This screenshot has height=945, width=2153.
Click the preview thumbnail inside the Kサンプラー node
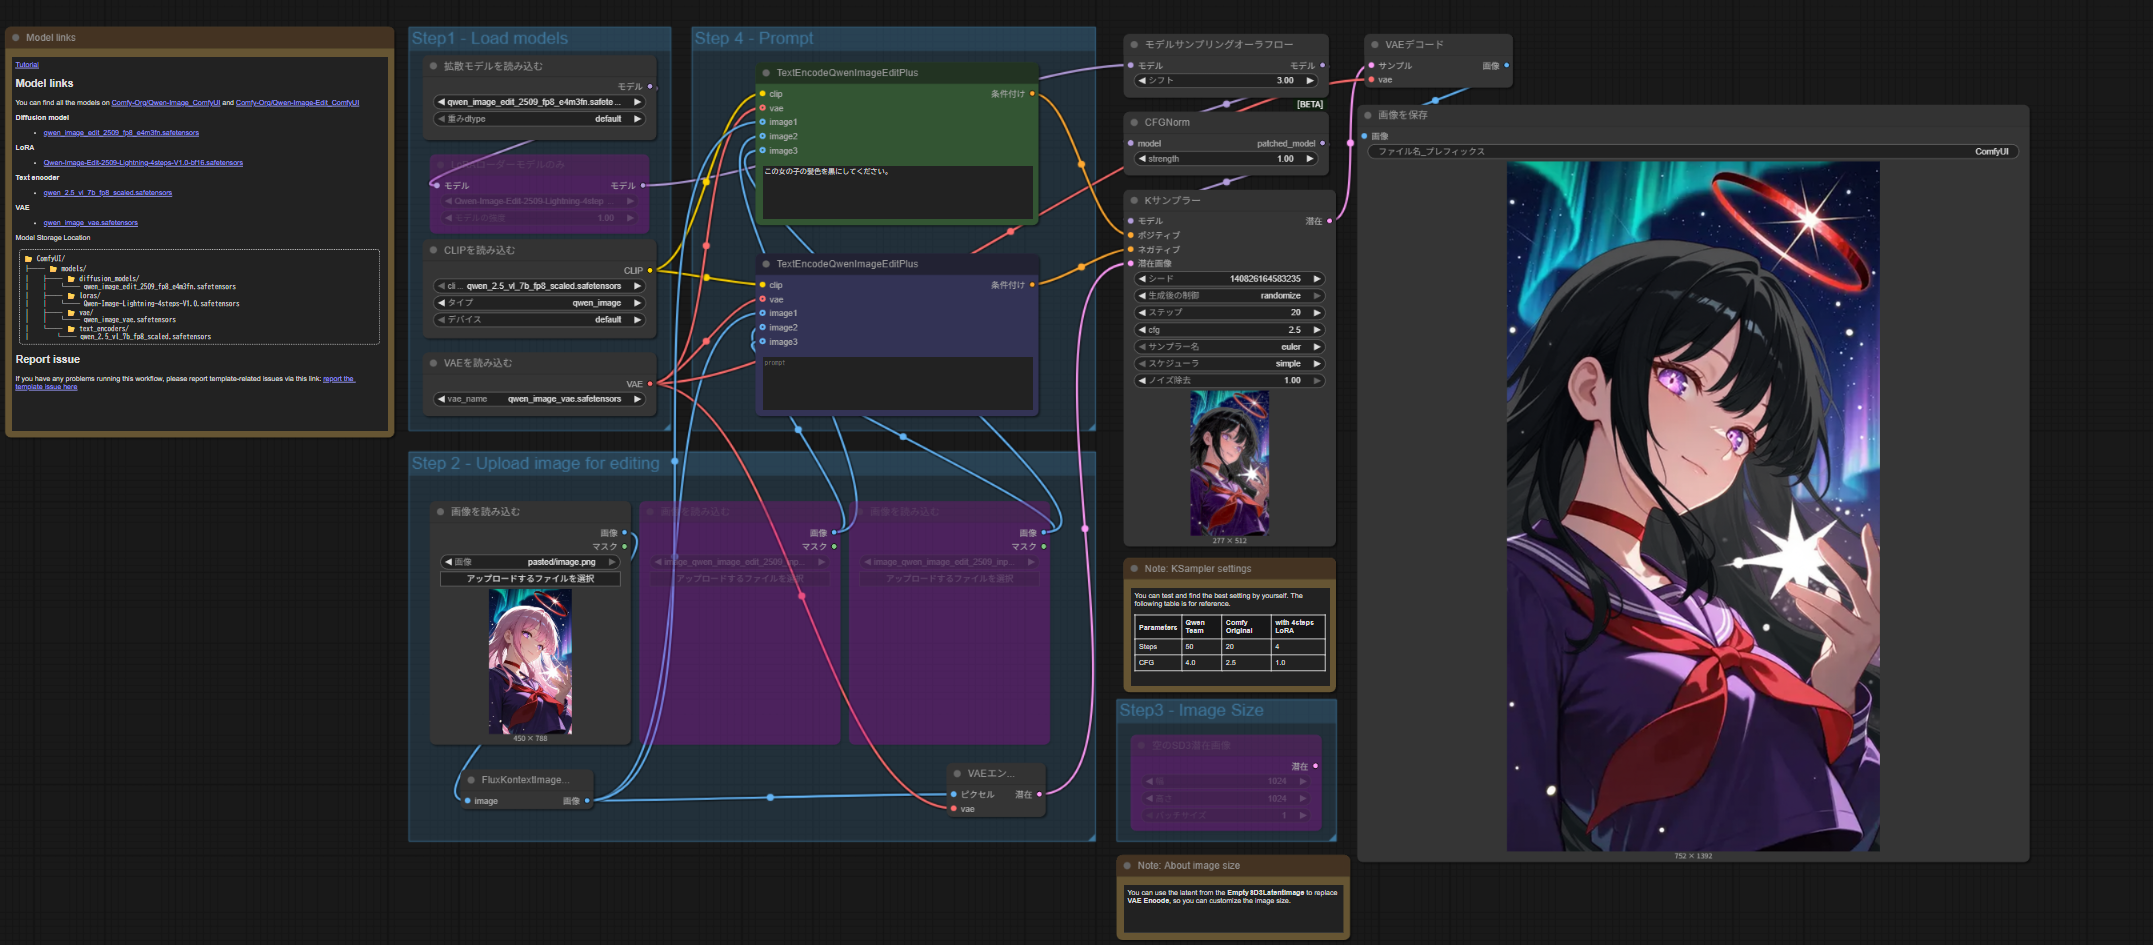point(1230,464)
